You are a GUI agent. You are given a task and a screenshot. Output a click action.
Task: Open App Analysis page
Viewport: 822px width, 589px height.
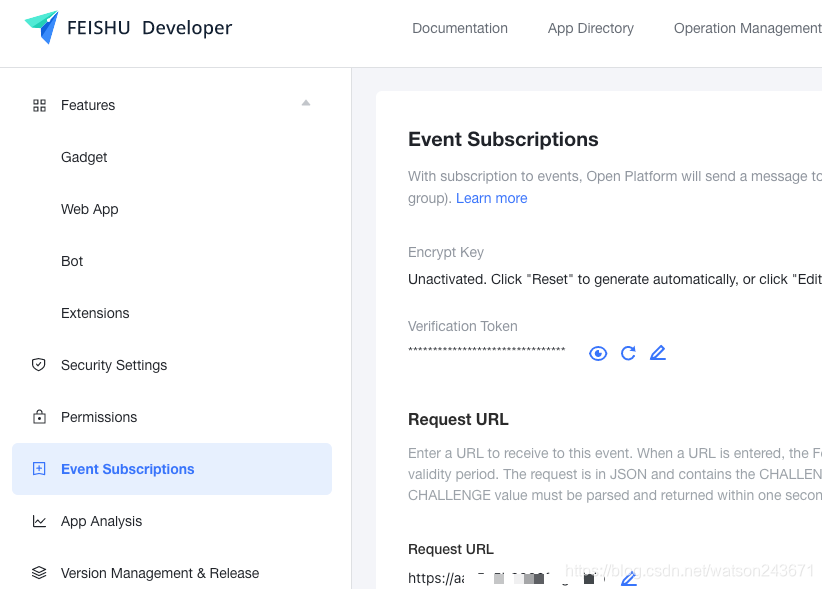click(x=101, y=521)
